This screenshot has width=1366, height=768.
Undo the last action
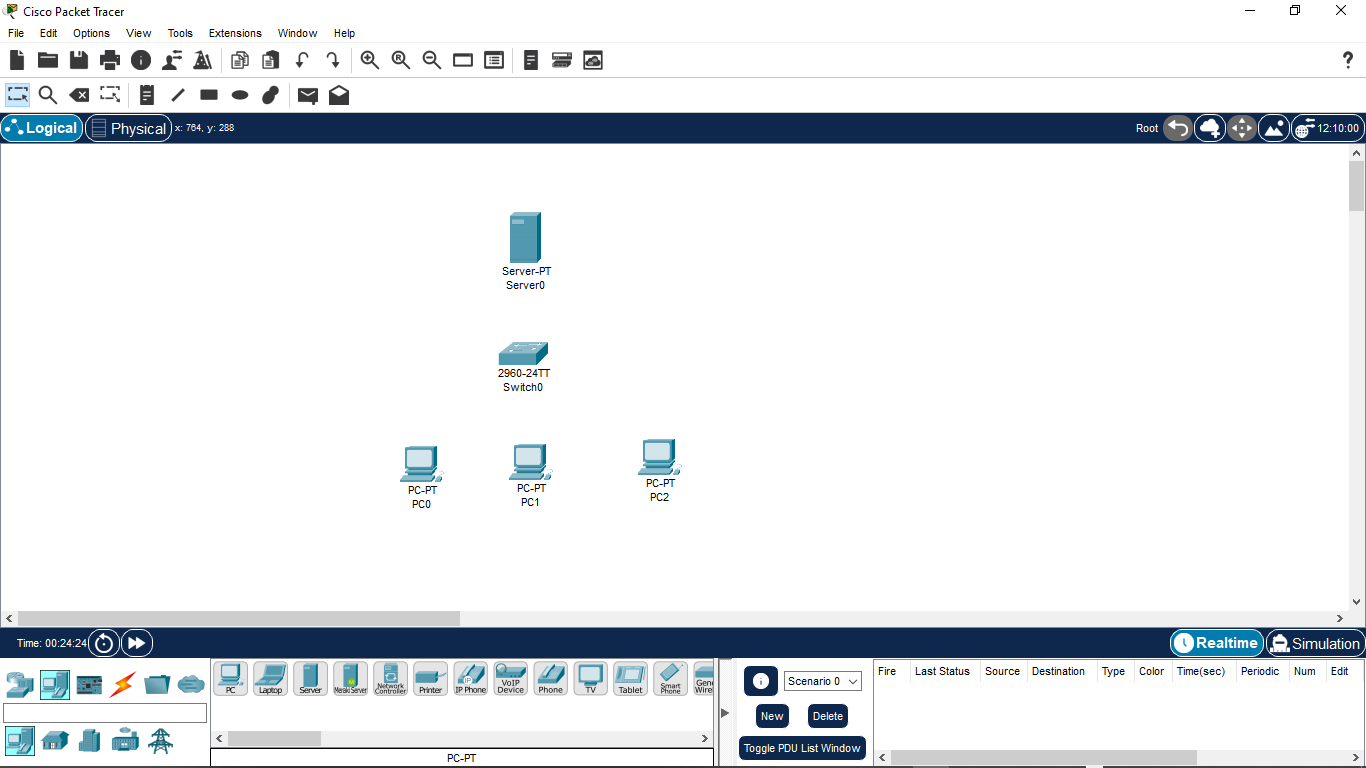(x=302, y=60)
